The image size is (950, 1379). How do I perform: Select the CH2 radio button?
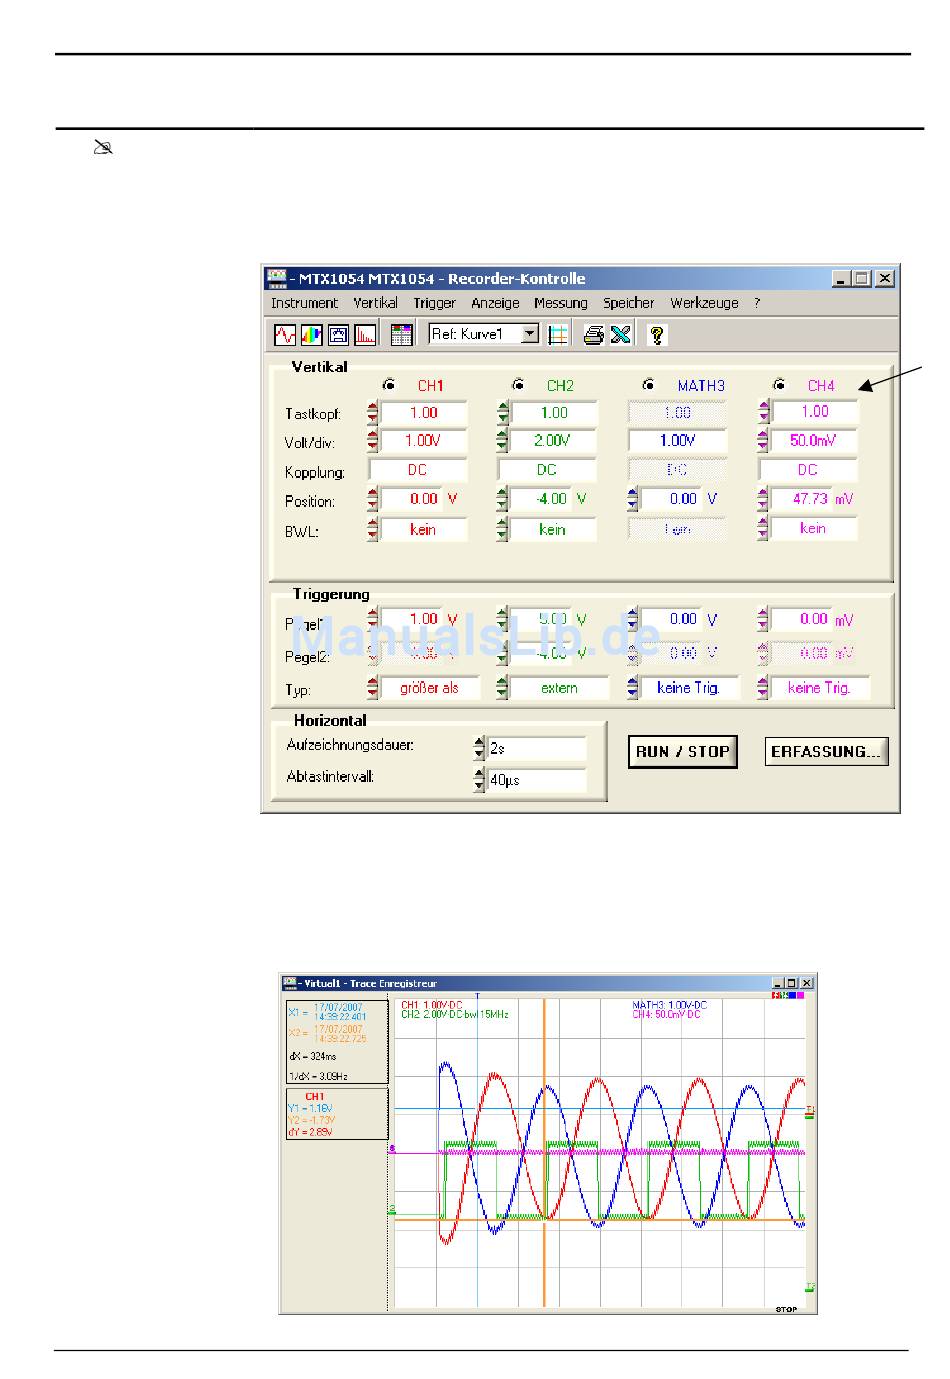[518, 385]
